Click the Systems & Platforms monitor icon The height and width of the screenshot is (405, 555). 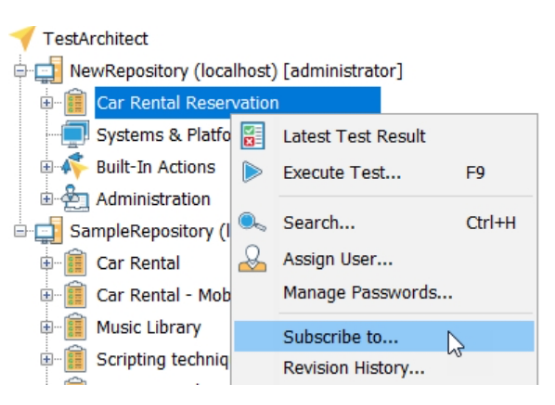click(75, 134)
